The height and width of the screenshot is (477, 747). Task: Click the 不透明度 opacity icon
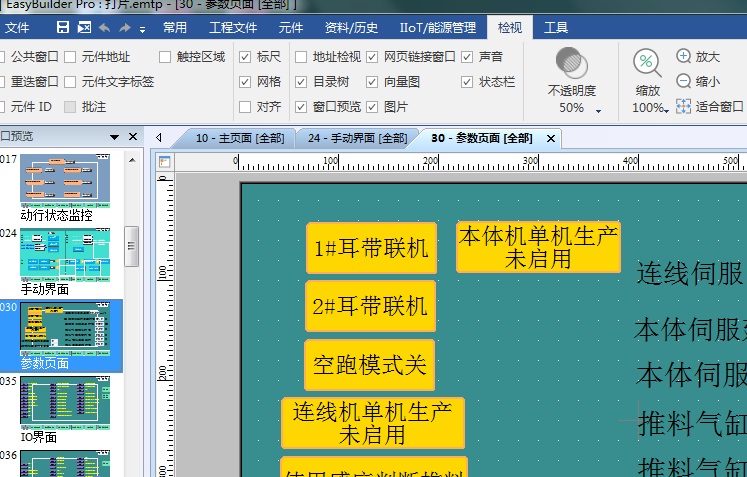point(571,63)
